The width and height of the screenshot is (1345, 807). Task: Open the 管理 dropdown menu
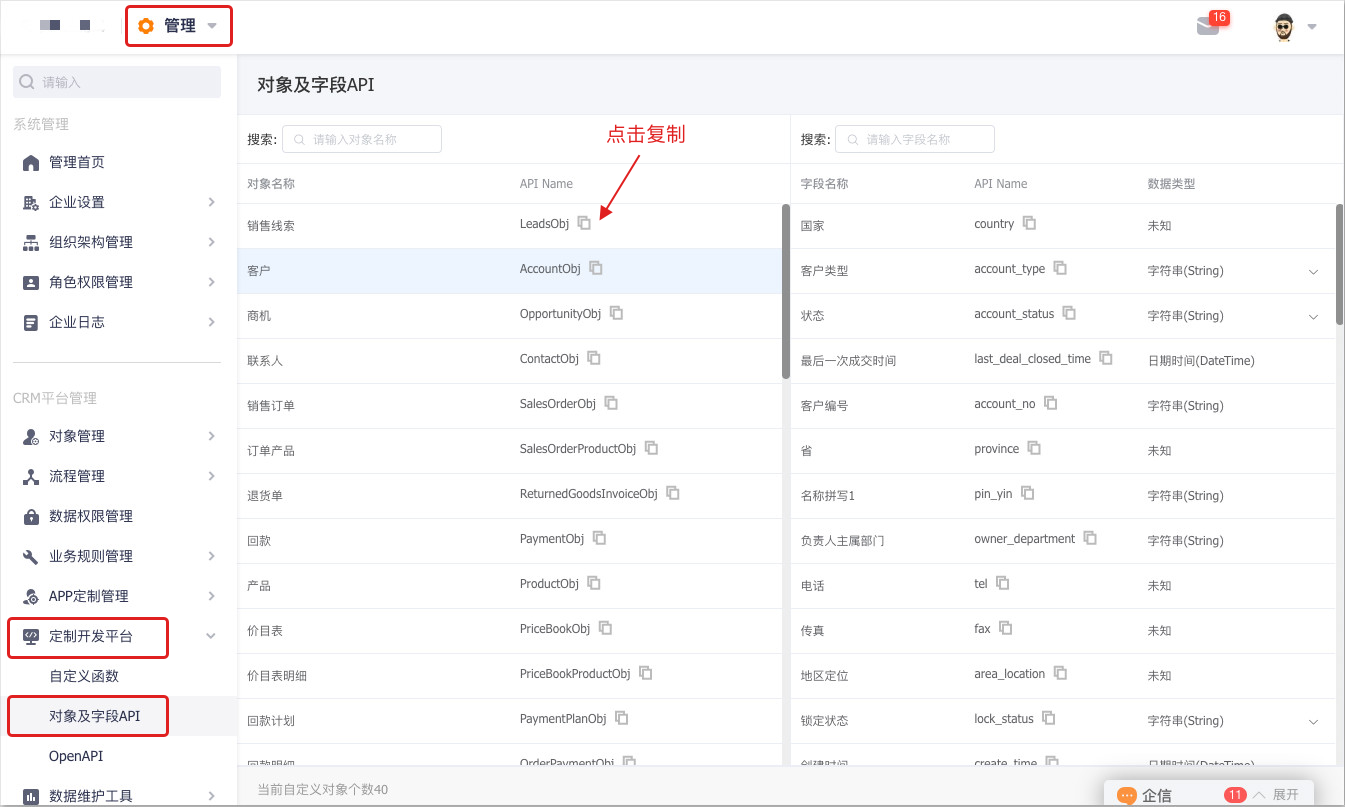coord(179,26)
